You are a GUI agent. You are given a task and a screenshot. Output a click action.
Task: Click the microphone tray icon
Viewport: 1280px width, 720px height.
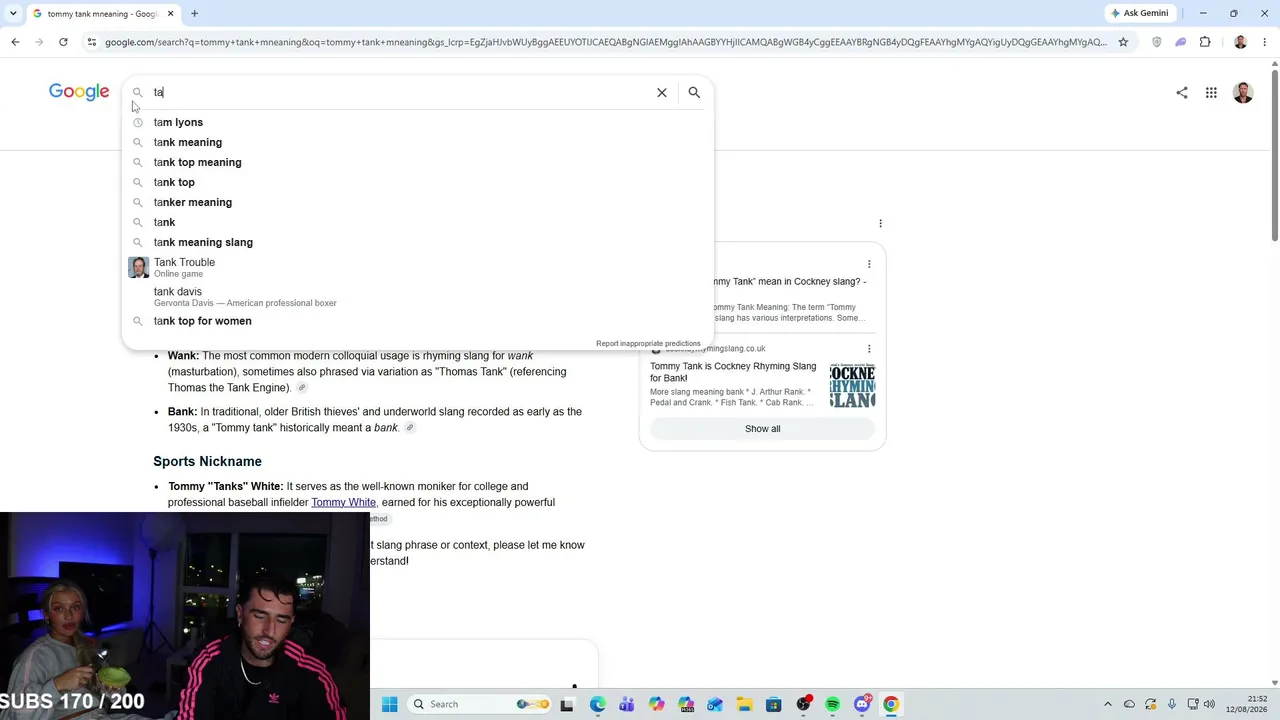click(x=1171, y=704)
